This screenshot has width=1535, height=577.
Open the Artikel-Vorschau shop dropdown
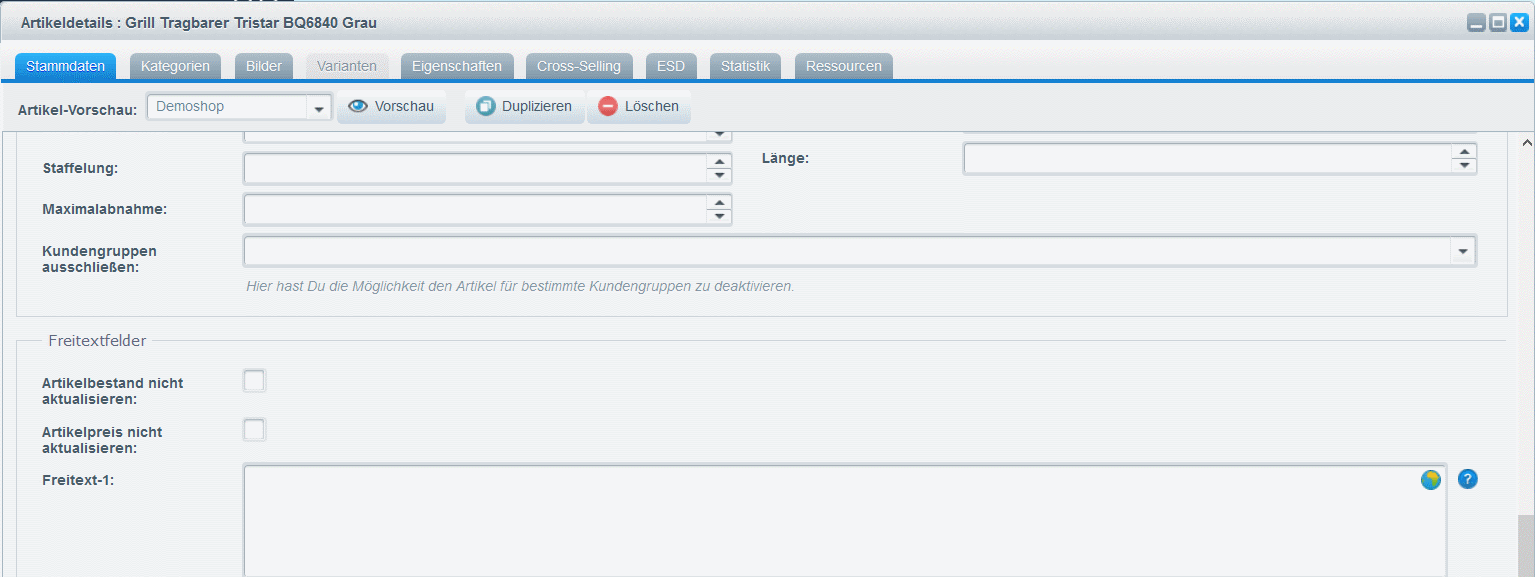319,108
